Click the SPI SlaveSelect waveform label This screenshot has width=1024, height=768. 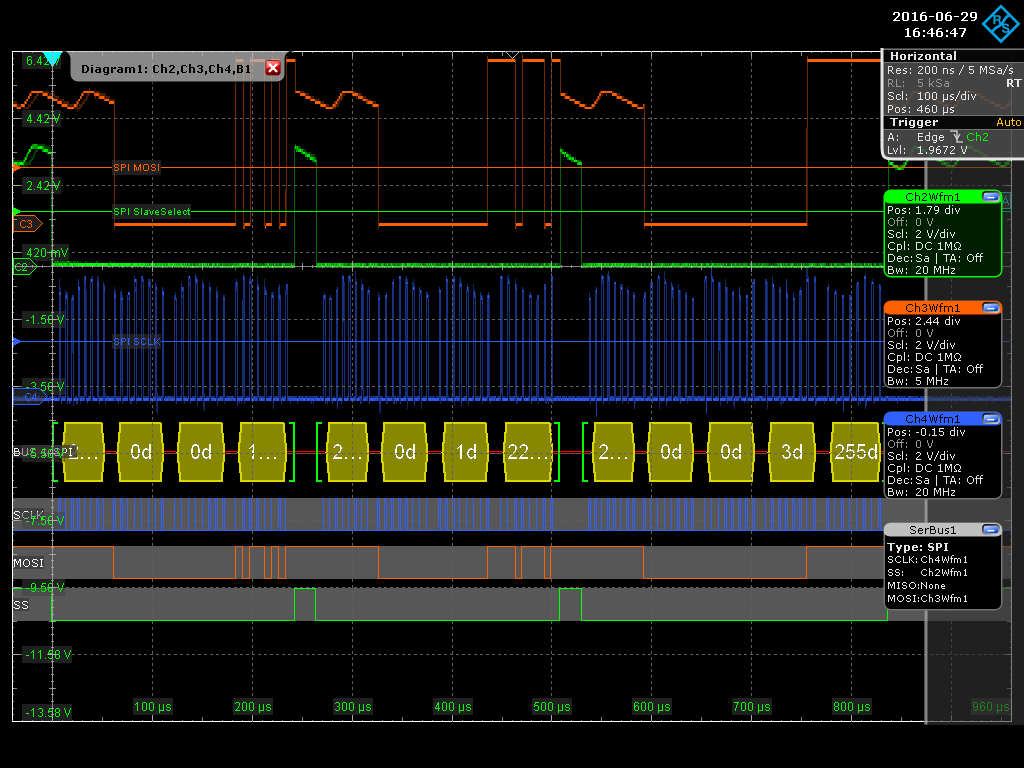[152, 212]
